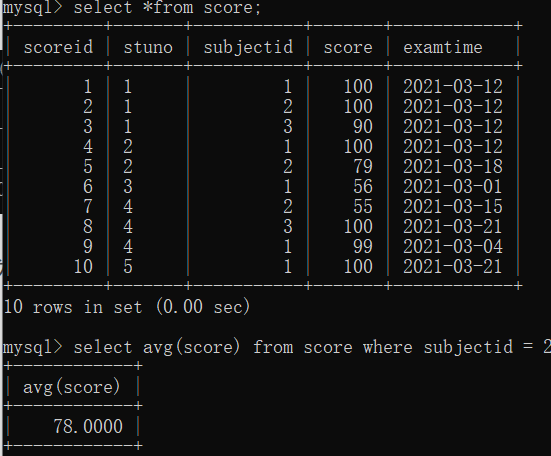Screen dimensions: 551x456
Task: Click score 100 in scoreid 4 row
Action: (x=358, y=146)
